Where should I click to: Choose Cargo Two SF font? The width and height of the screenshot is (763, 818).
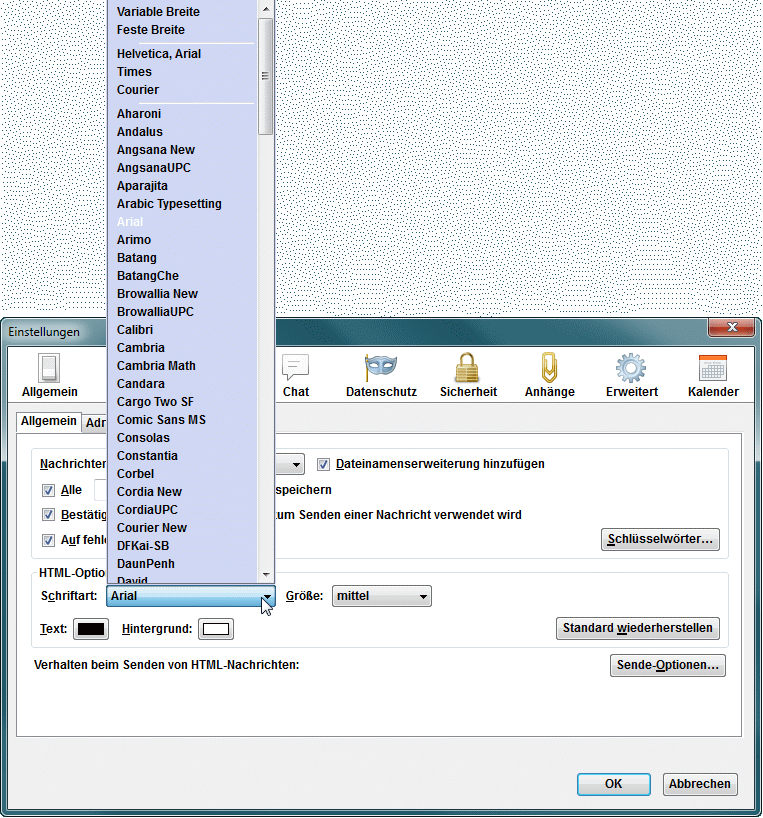[x=182, y=402]
